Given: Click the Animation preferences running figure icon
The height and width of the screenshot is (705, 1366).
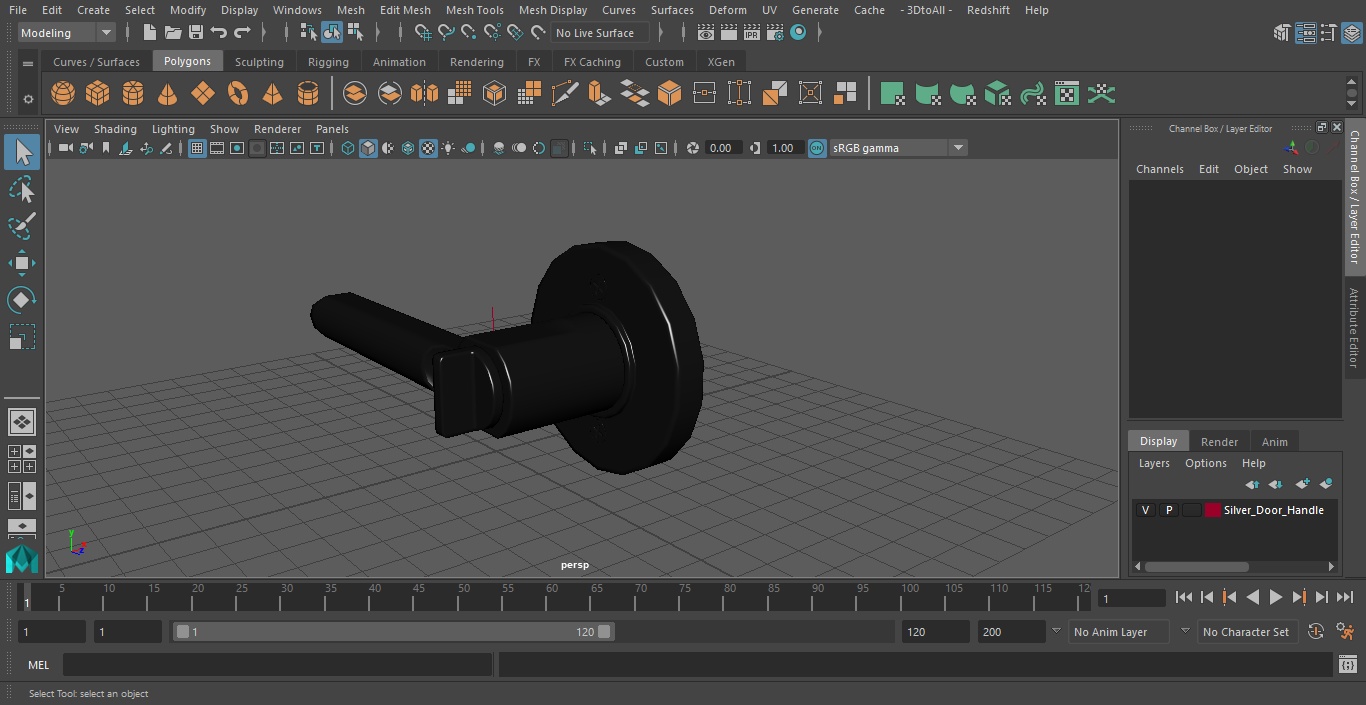Looking at the screenshot, I should pos(1346,632).
